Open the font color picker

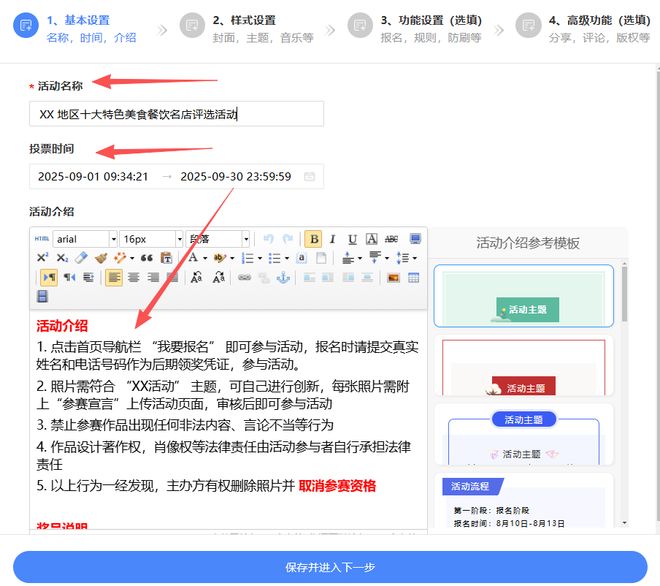(194, 258)
